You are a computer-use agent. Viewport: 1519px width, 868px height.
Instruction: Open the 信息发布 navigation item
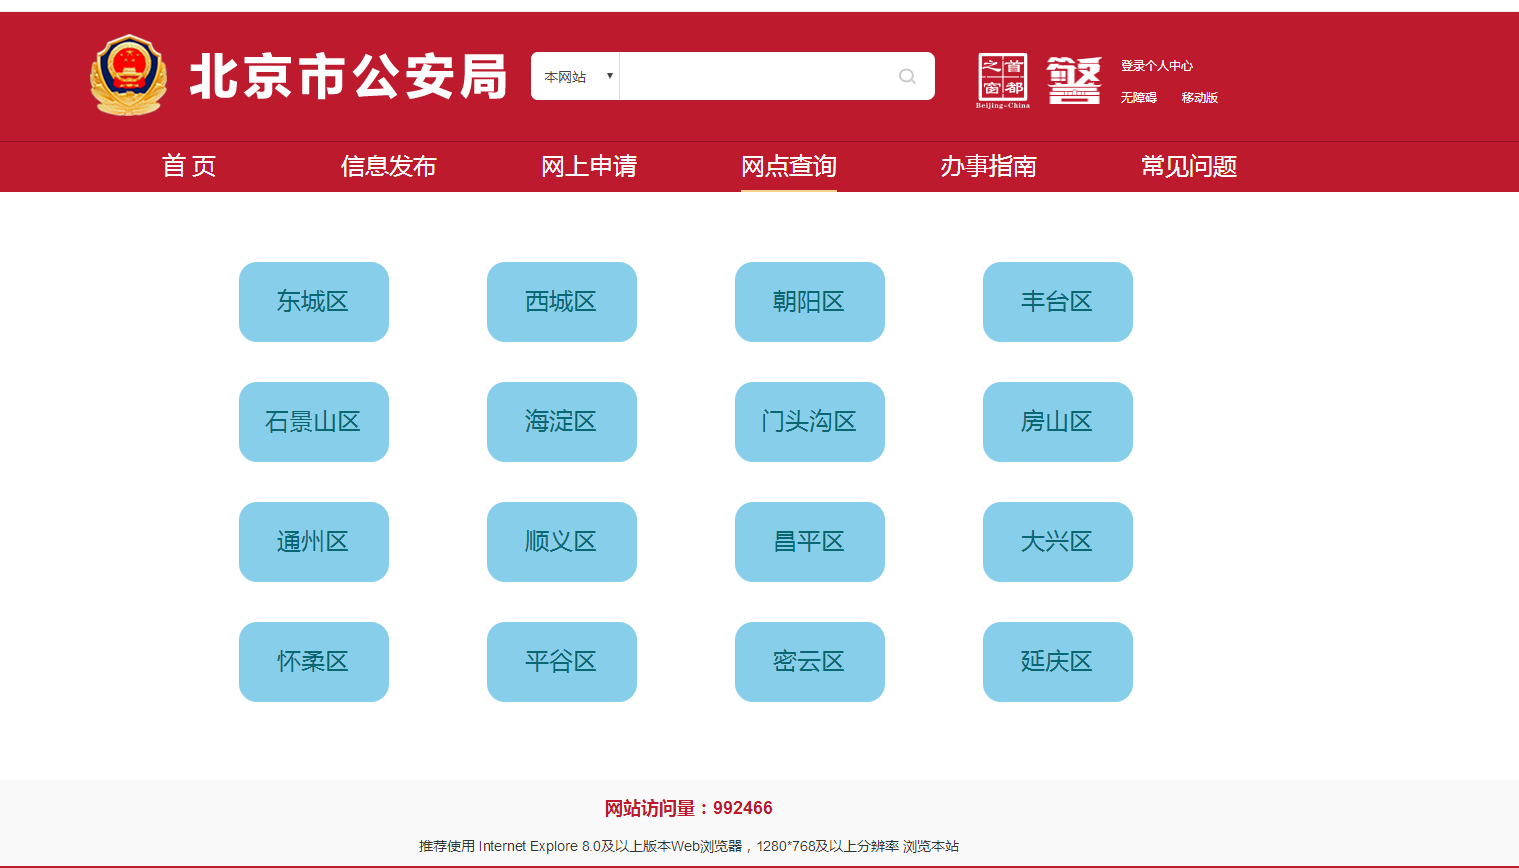click(389, 166)
